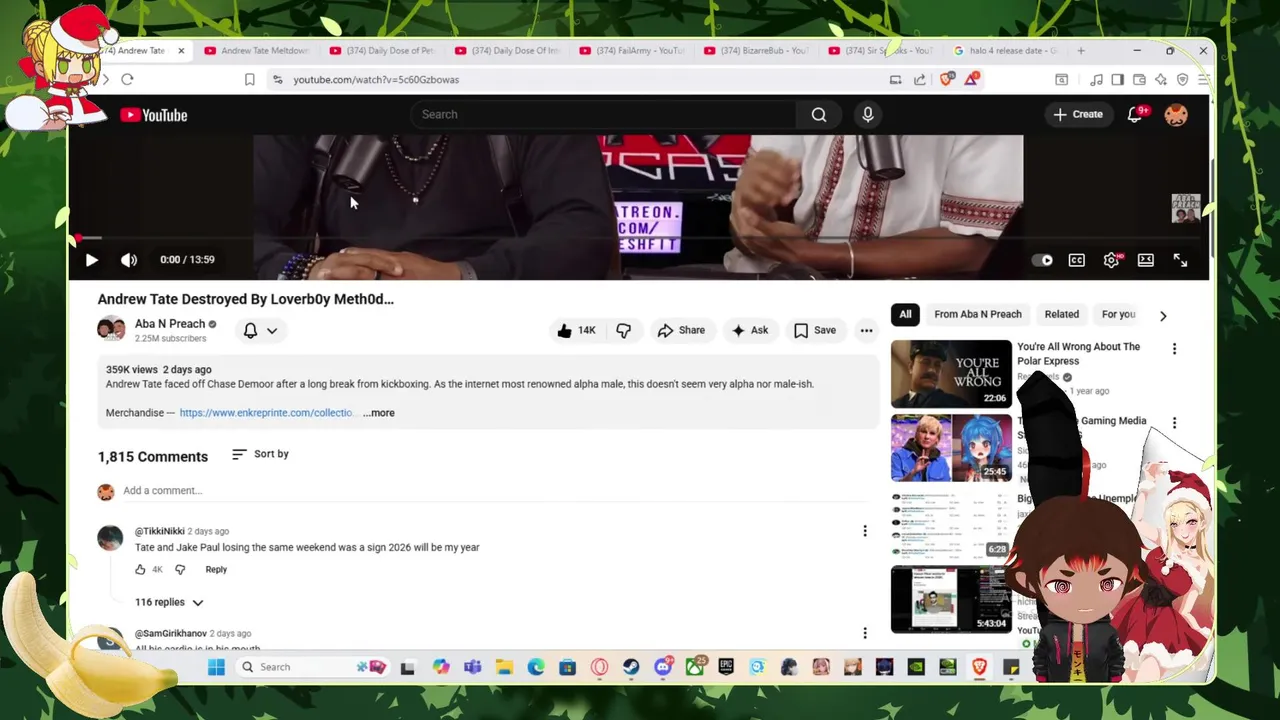Screen dimensions: 1280x720
Task: Open options for the Gaming Media video
Action: pyautogui.click(x=1174, y=423)
